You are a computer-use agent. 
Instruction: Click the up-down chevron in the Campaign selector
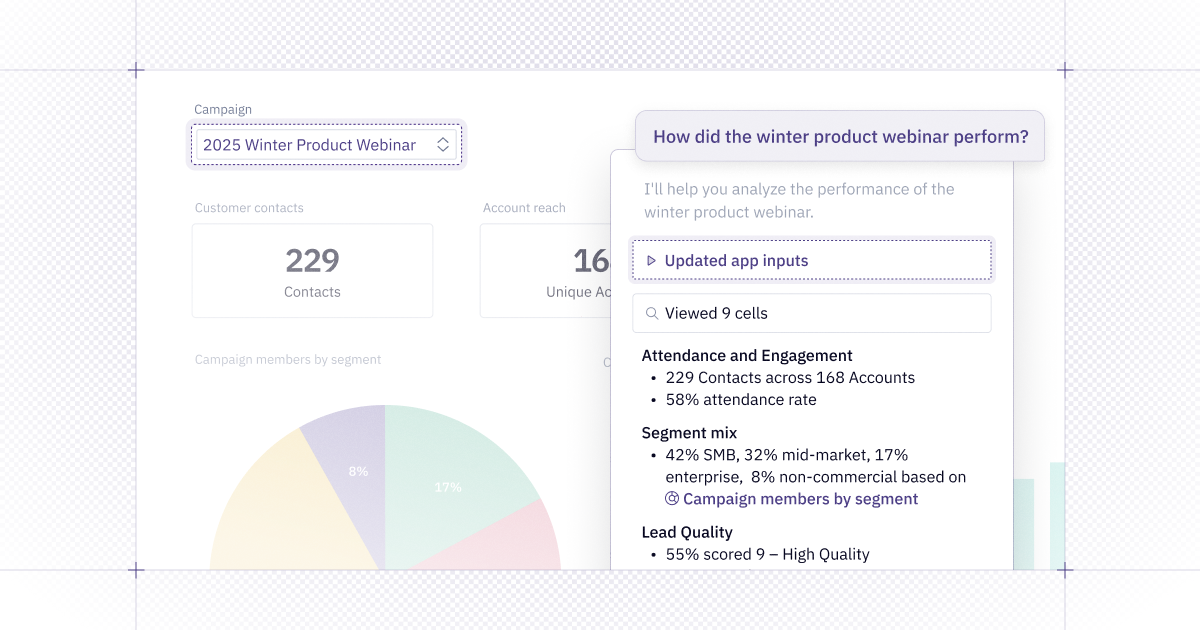coord(443,145)
